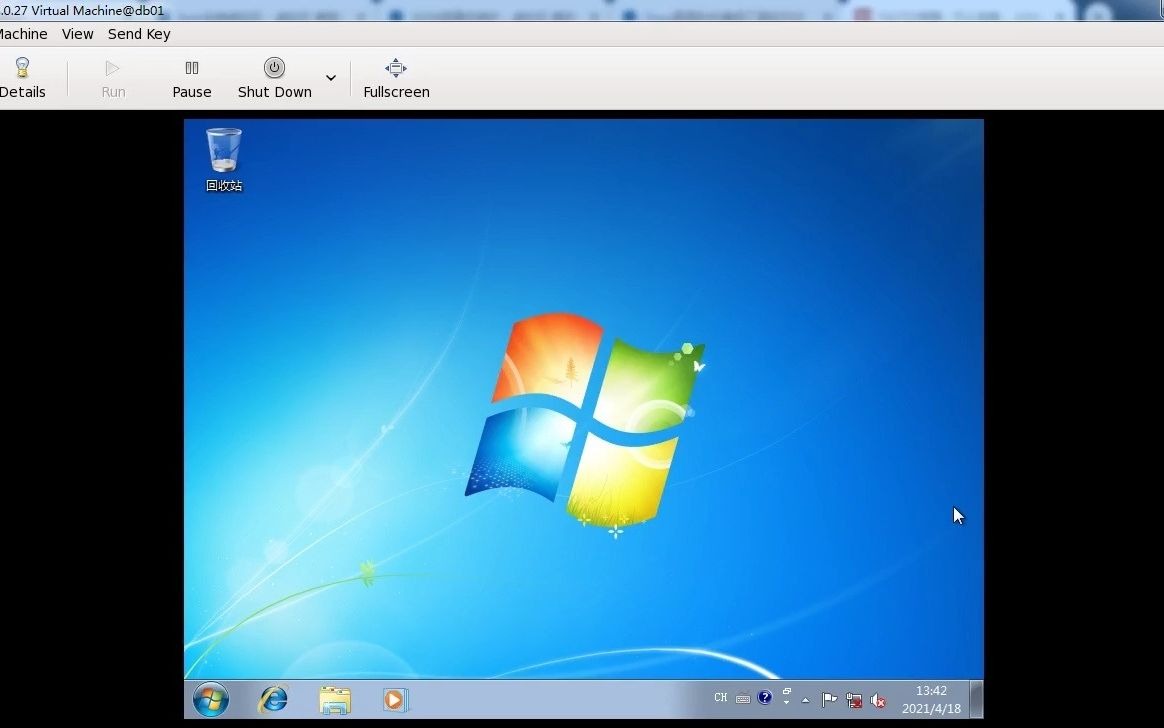This screenshot has width=1164, height=728.
Task: Open Windows Explorer folder on taskbar
Action: point(335,700)
